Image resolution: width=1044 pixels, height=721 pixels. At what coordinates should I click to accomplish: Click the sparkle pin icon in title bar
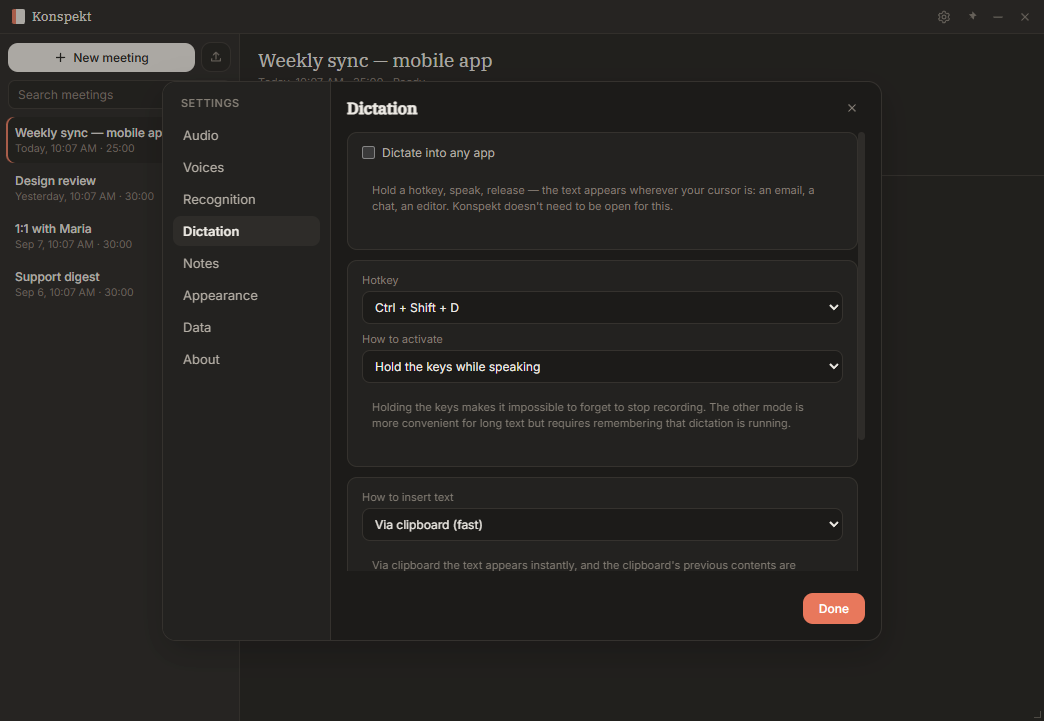coord(972,17)
